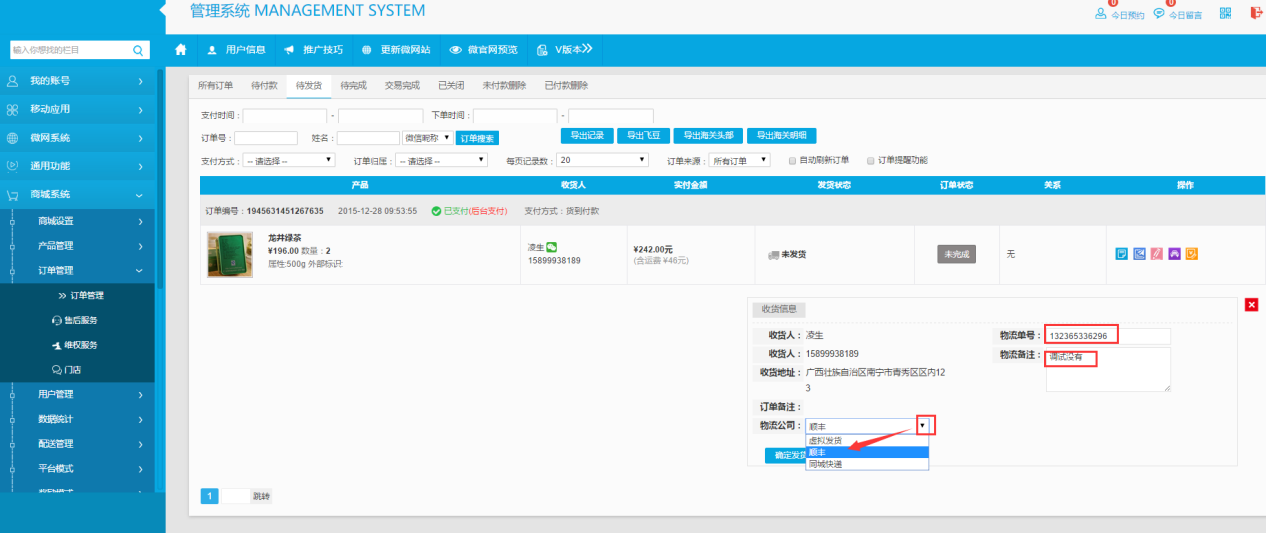Click the red logout icon in header

point(1256,14)
